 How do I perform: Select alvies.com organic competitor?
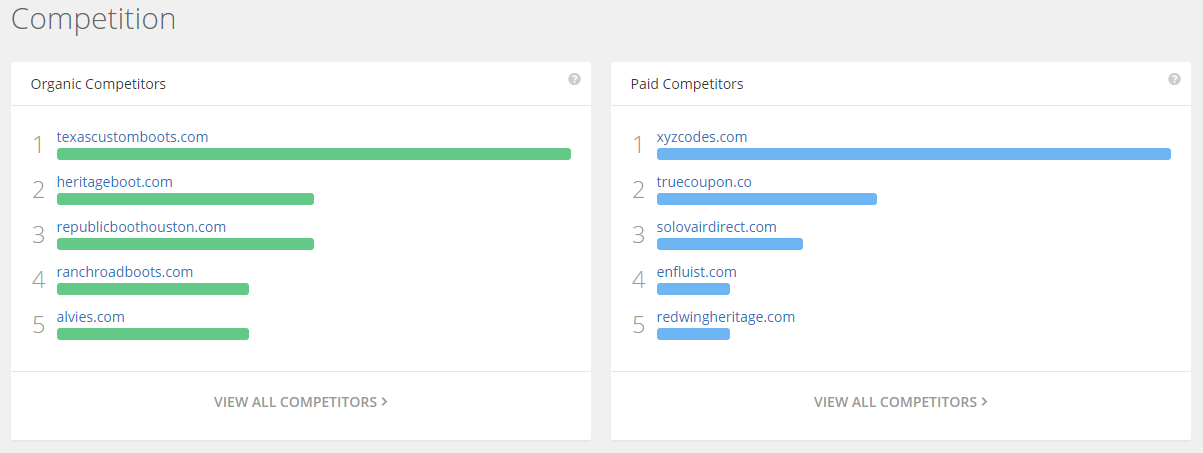point(91,317)
